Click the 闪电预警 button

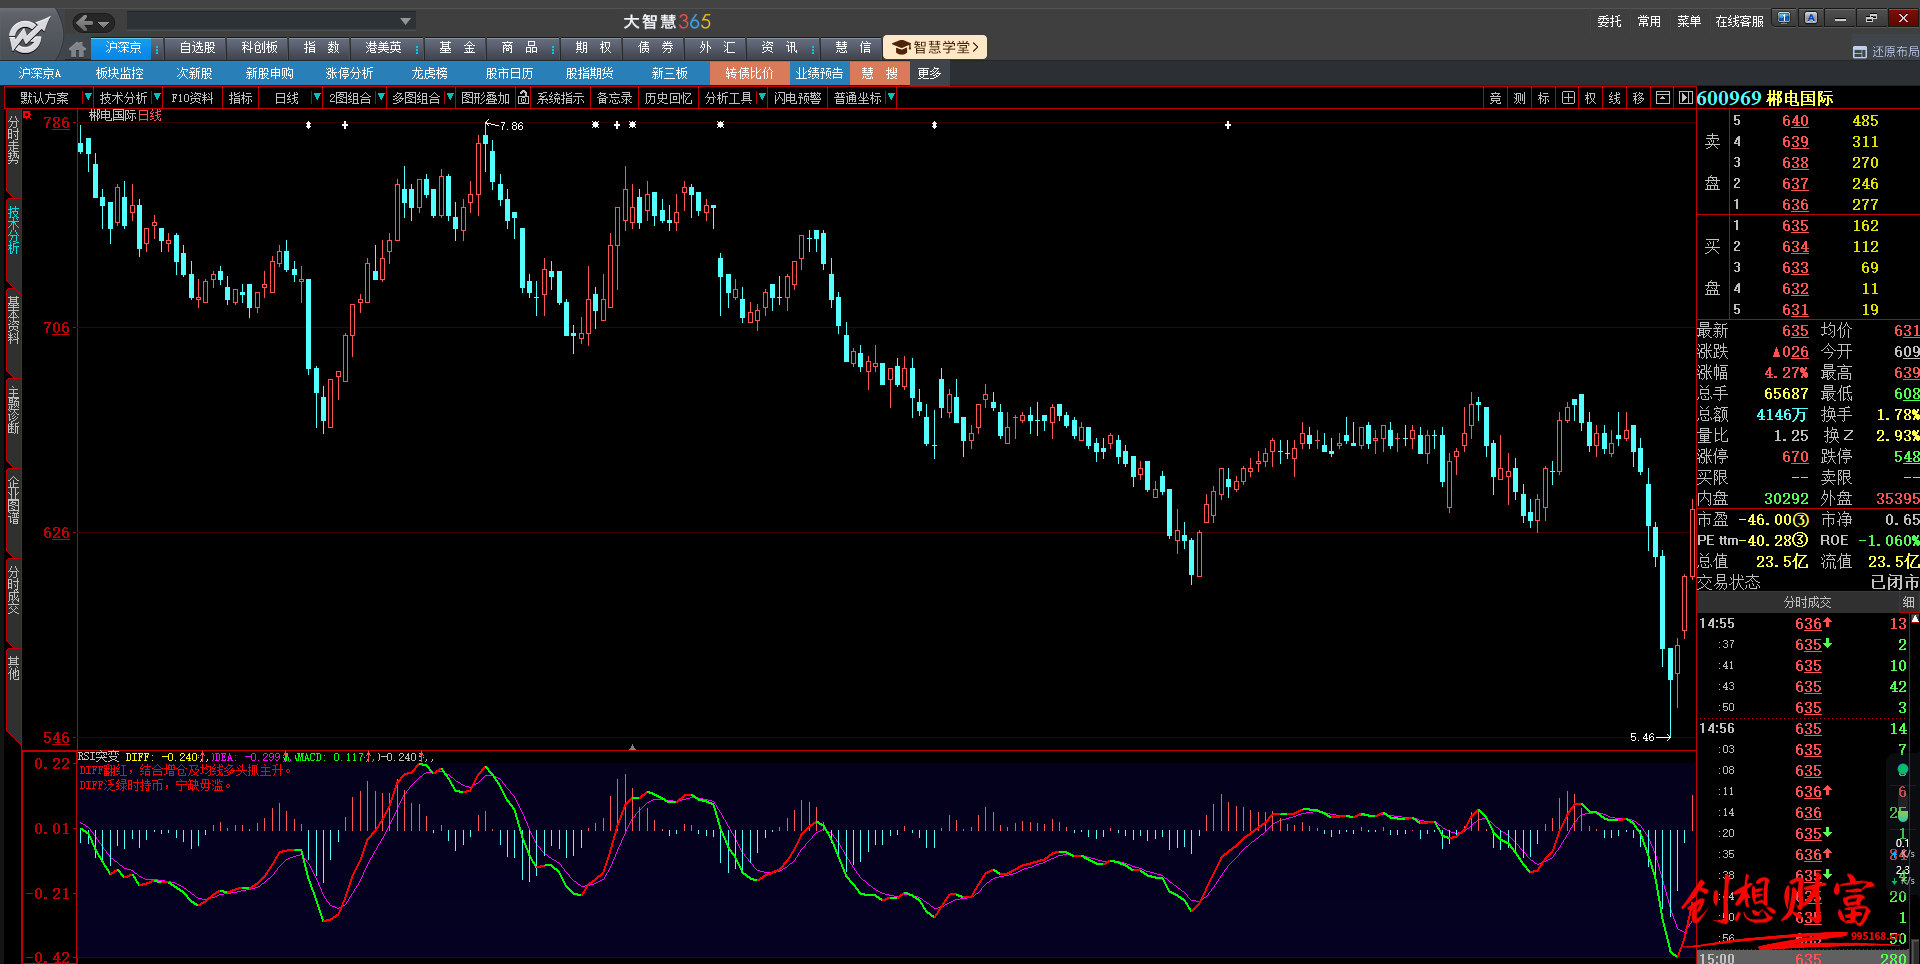pos(797,98)
